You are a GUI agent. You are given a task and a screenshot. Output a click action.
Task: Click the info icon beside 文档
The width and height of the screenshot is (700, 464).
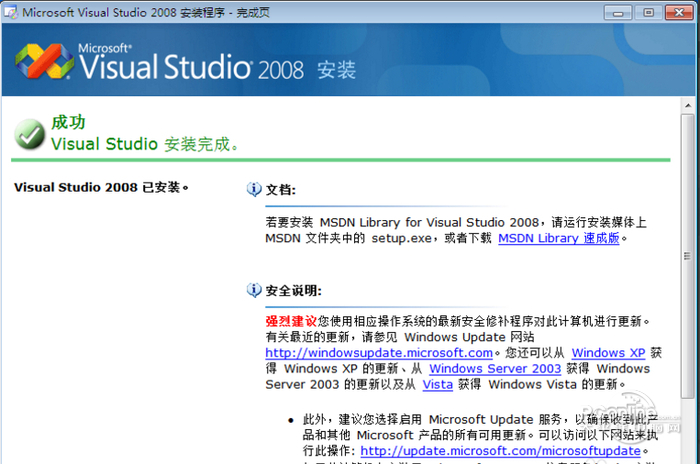click(x=254, y=189)
